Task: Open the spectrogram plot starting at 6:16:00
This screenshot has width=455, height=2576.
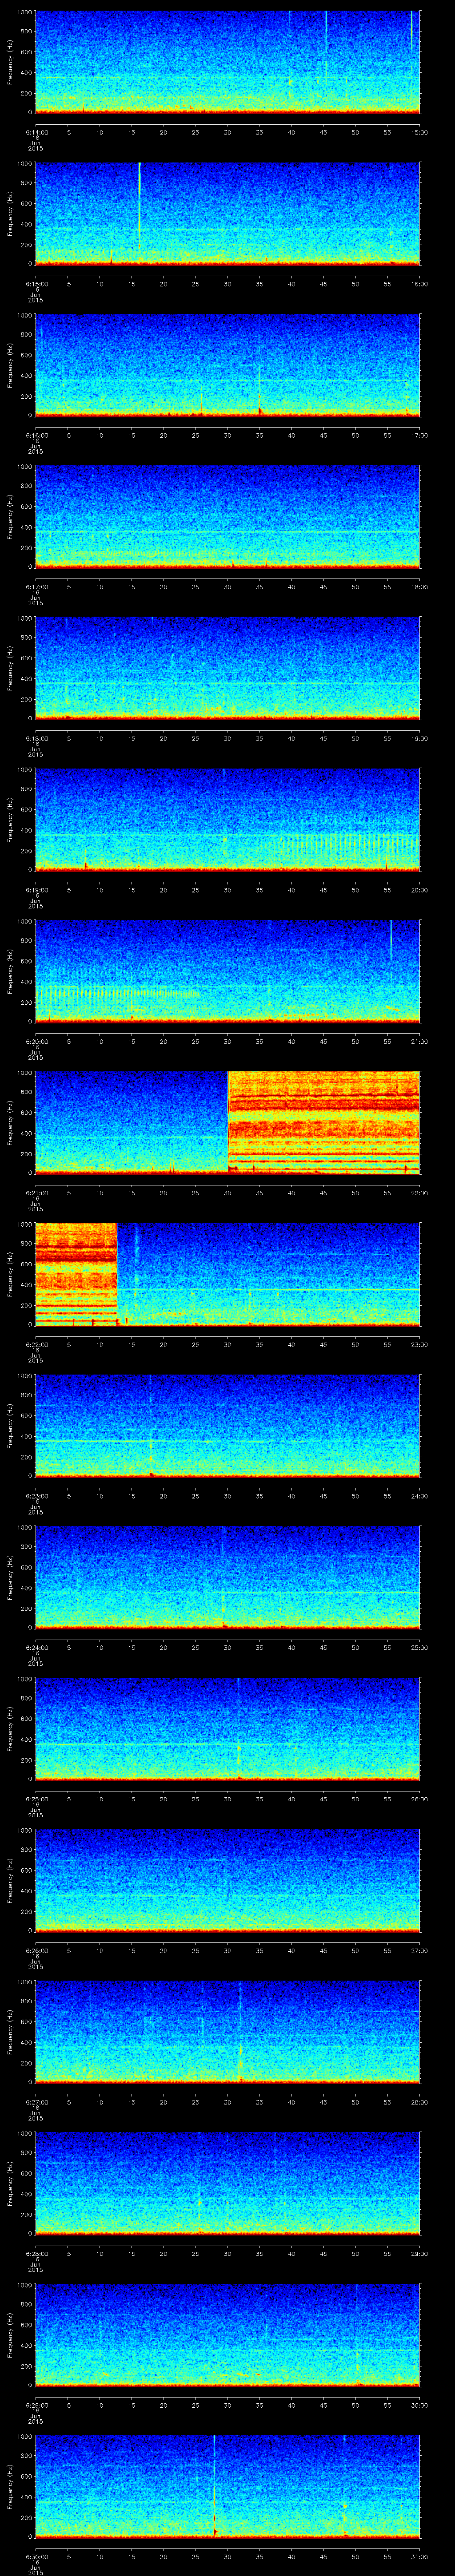Action: tap(227, 364)
